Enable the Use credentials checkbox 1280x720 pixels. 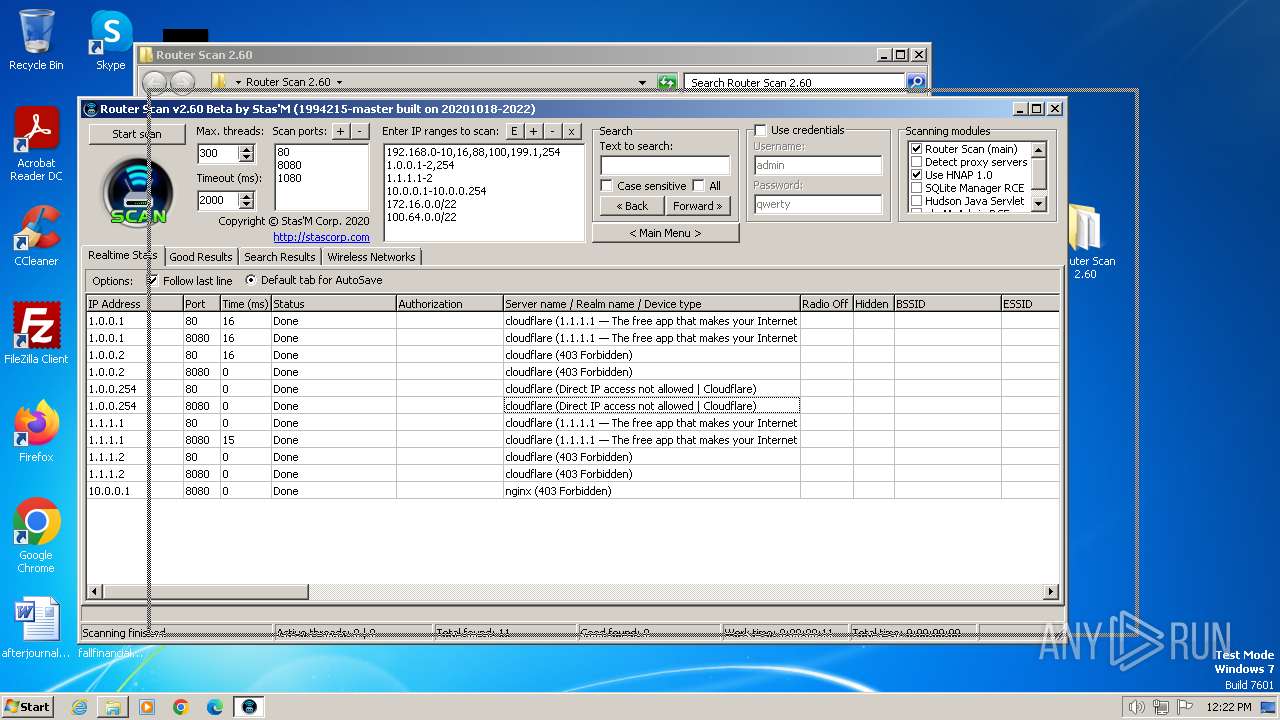760,130
